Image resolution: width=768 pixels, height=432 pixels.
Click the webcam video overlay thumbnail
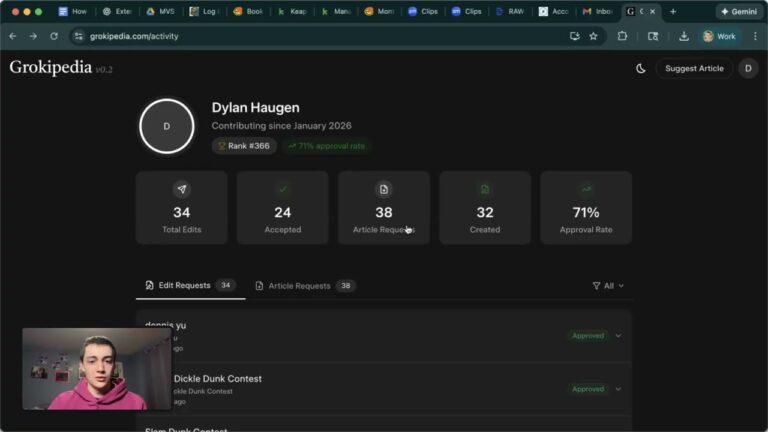(x=97, y=369)
